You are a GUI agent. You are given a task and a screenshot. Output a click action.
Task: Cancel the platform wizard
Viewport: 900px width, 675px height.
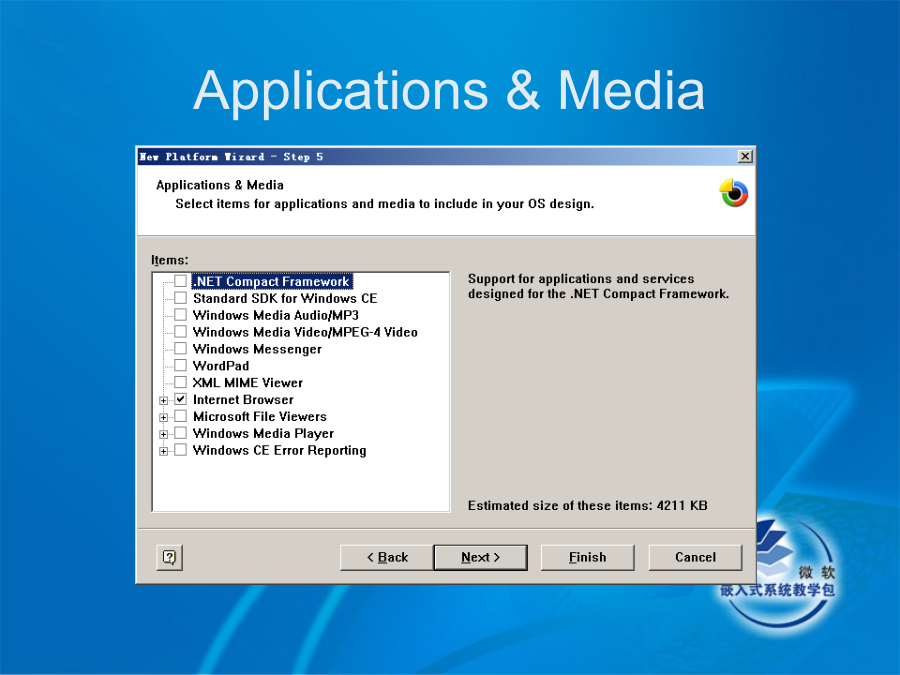pos(695,557)
